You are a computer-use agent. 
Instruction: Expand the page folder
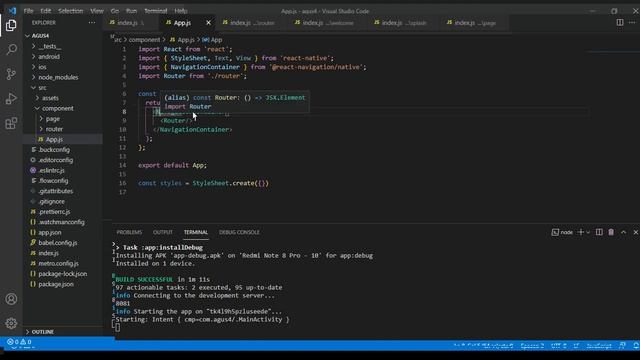[62, 119]
